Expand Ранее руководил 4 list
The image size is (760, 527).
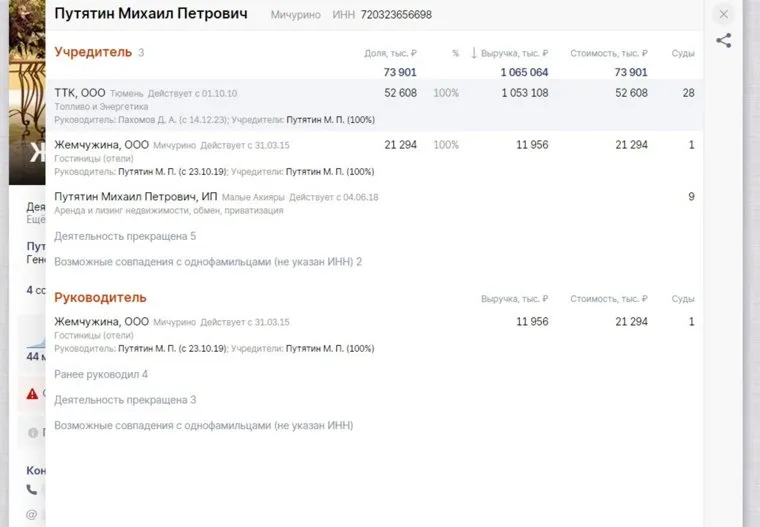coord(101,374)
